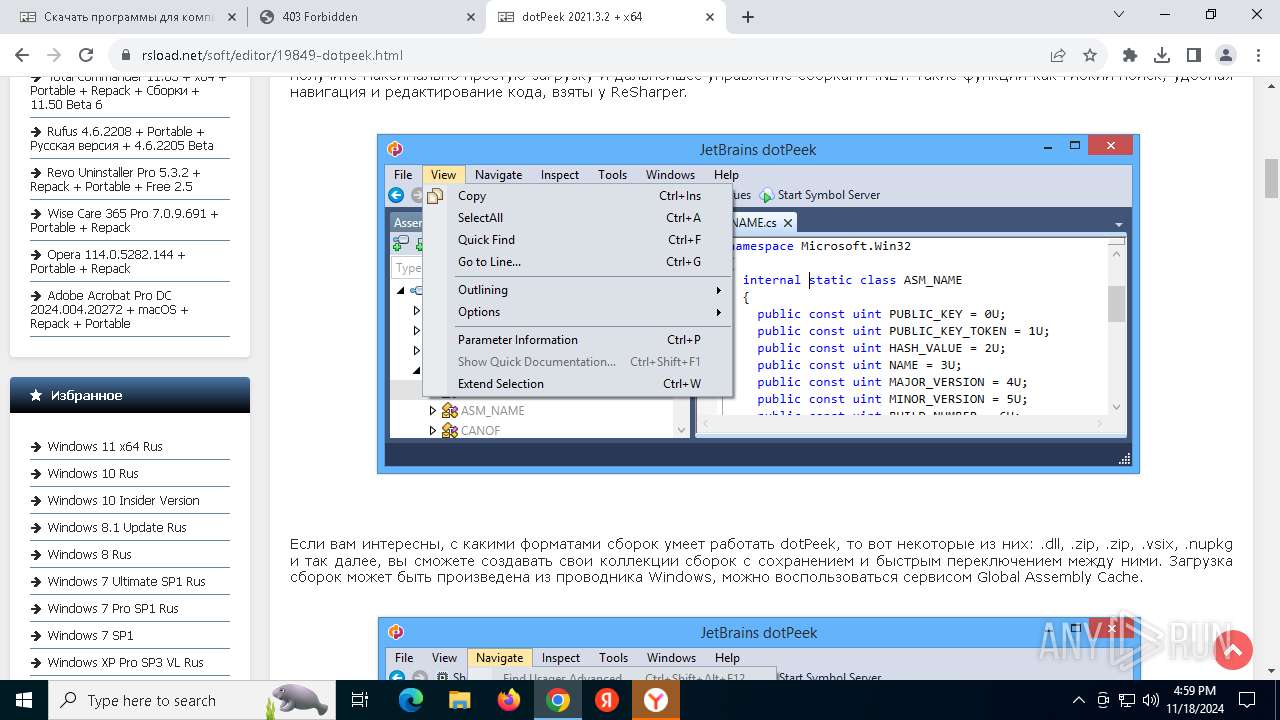Screen dimensions: 1280x720
Task: Open the Opera 114.0.5282.144 link
Action: (x=108, y=261)
